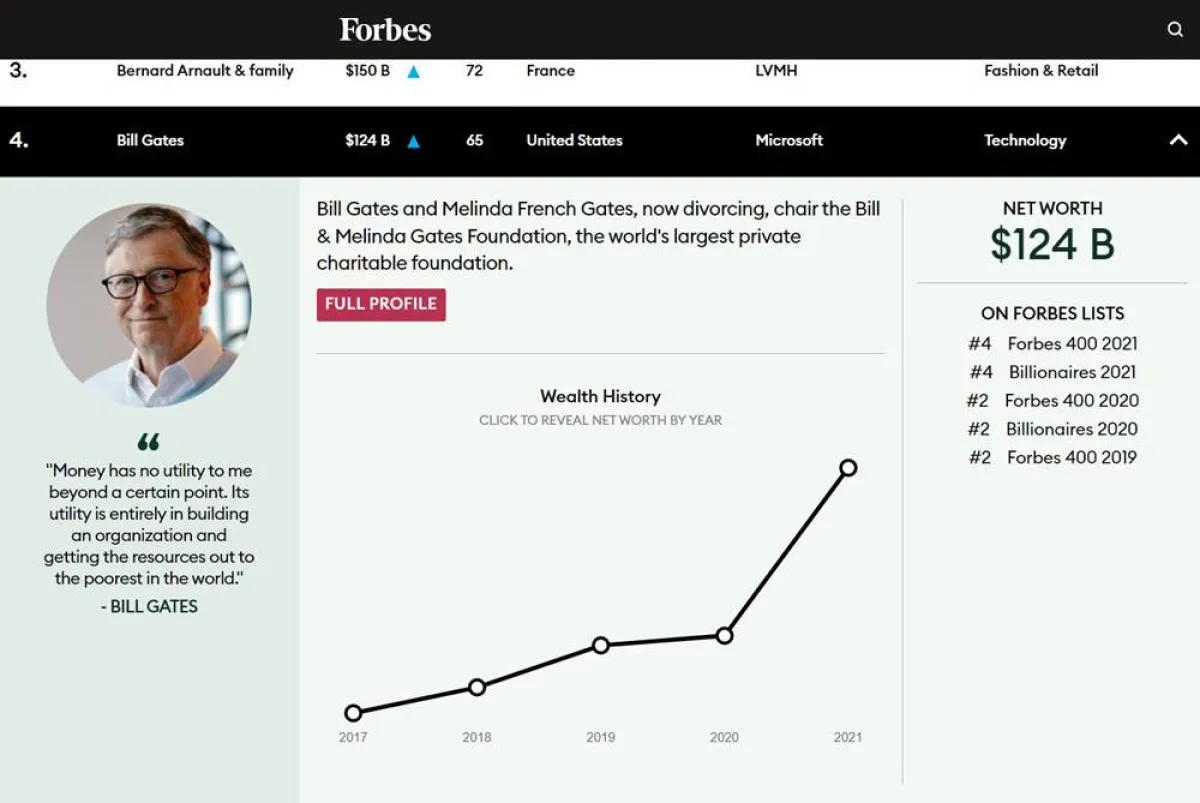Click the search magnifier icon

[1175, 30]
